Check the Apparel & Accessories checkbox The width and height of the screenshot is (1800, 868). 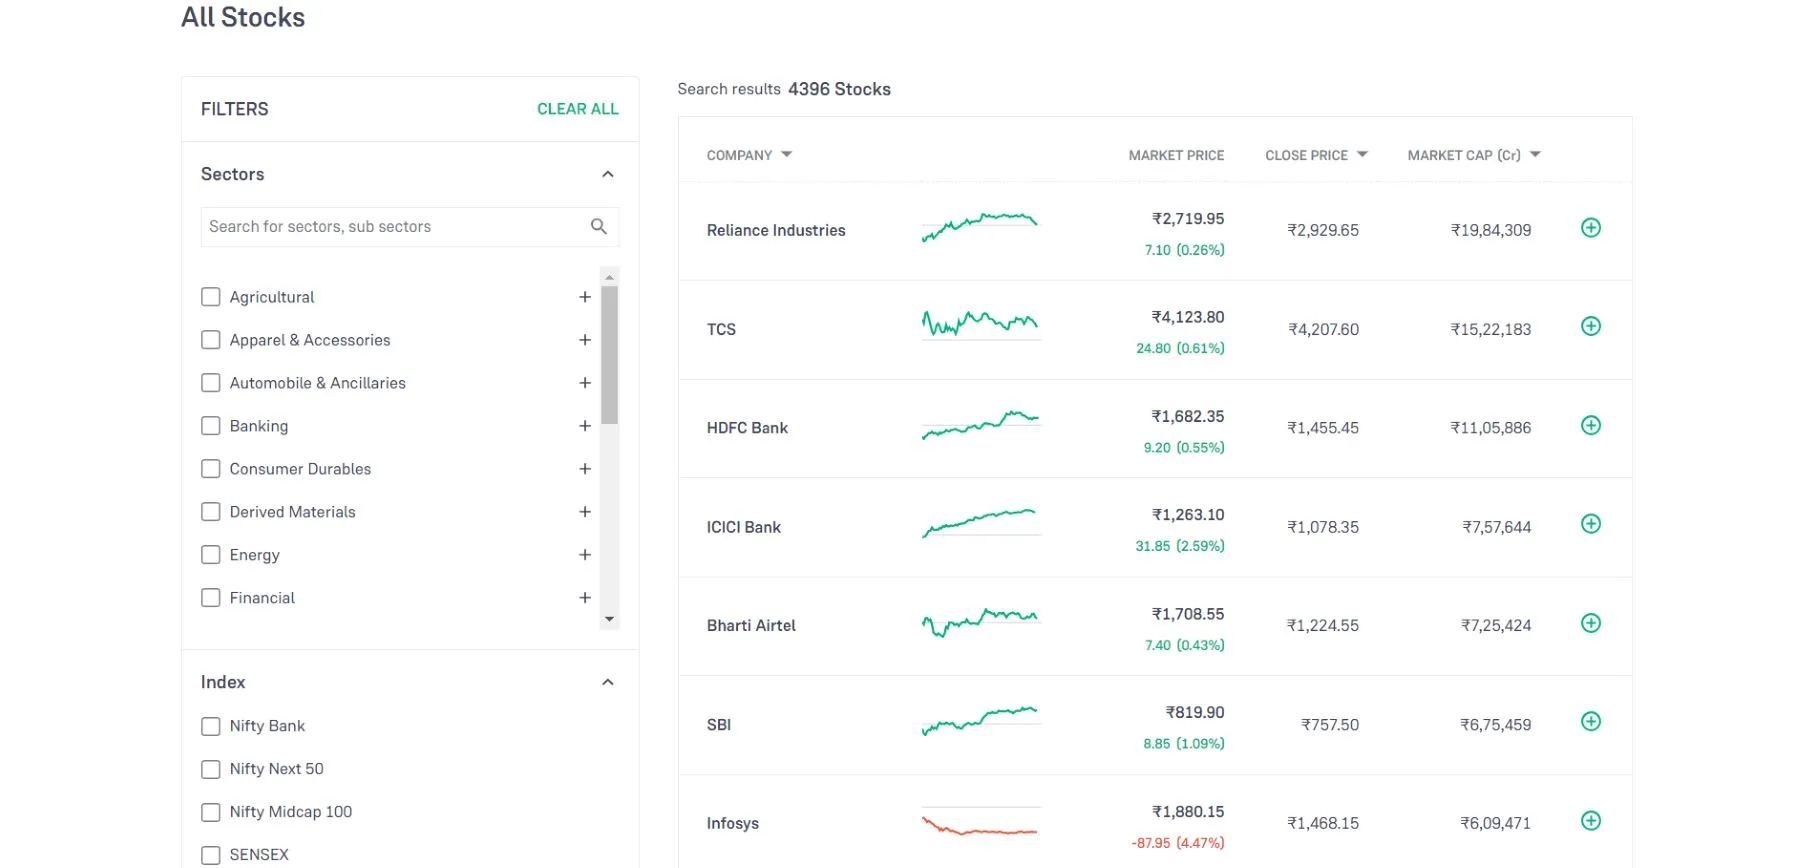pyautogui.click(x=210, y=340)
